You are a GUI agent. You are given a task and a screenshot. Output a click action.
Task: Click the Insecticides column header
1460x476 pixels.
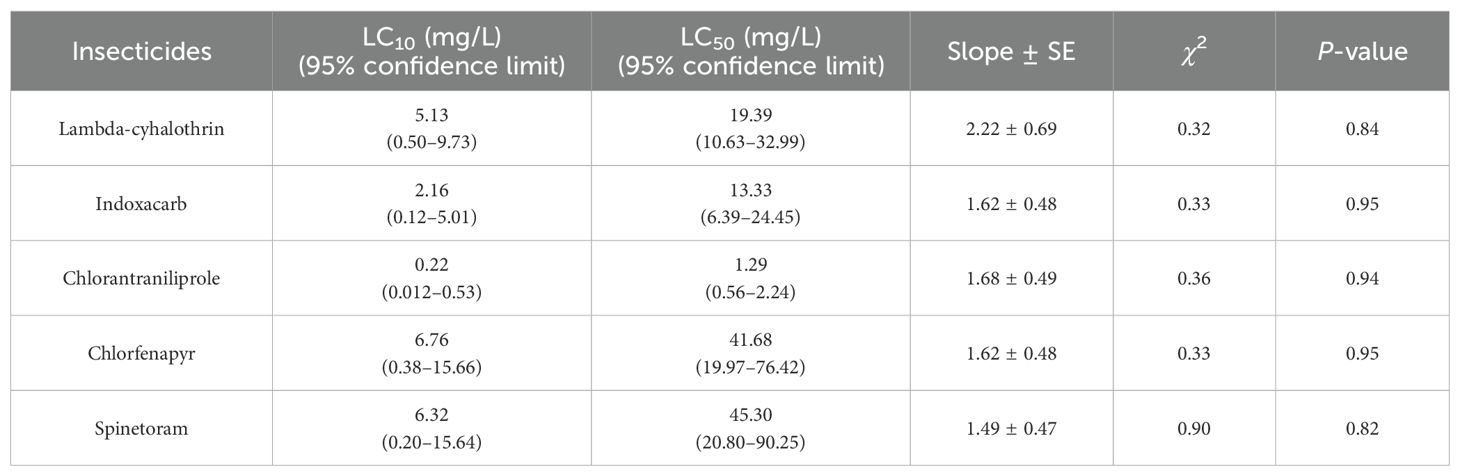(141, 52)
